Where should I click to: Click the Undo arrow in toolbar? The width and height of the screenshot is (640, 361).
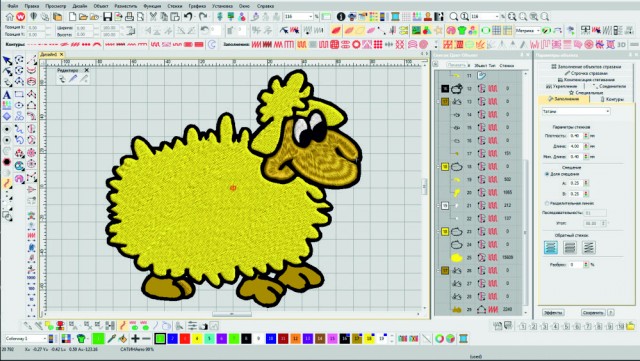[188, 16]
